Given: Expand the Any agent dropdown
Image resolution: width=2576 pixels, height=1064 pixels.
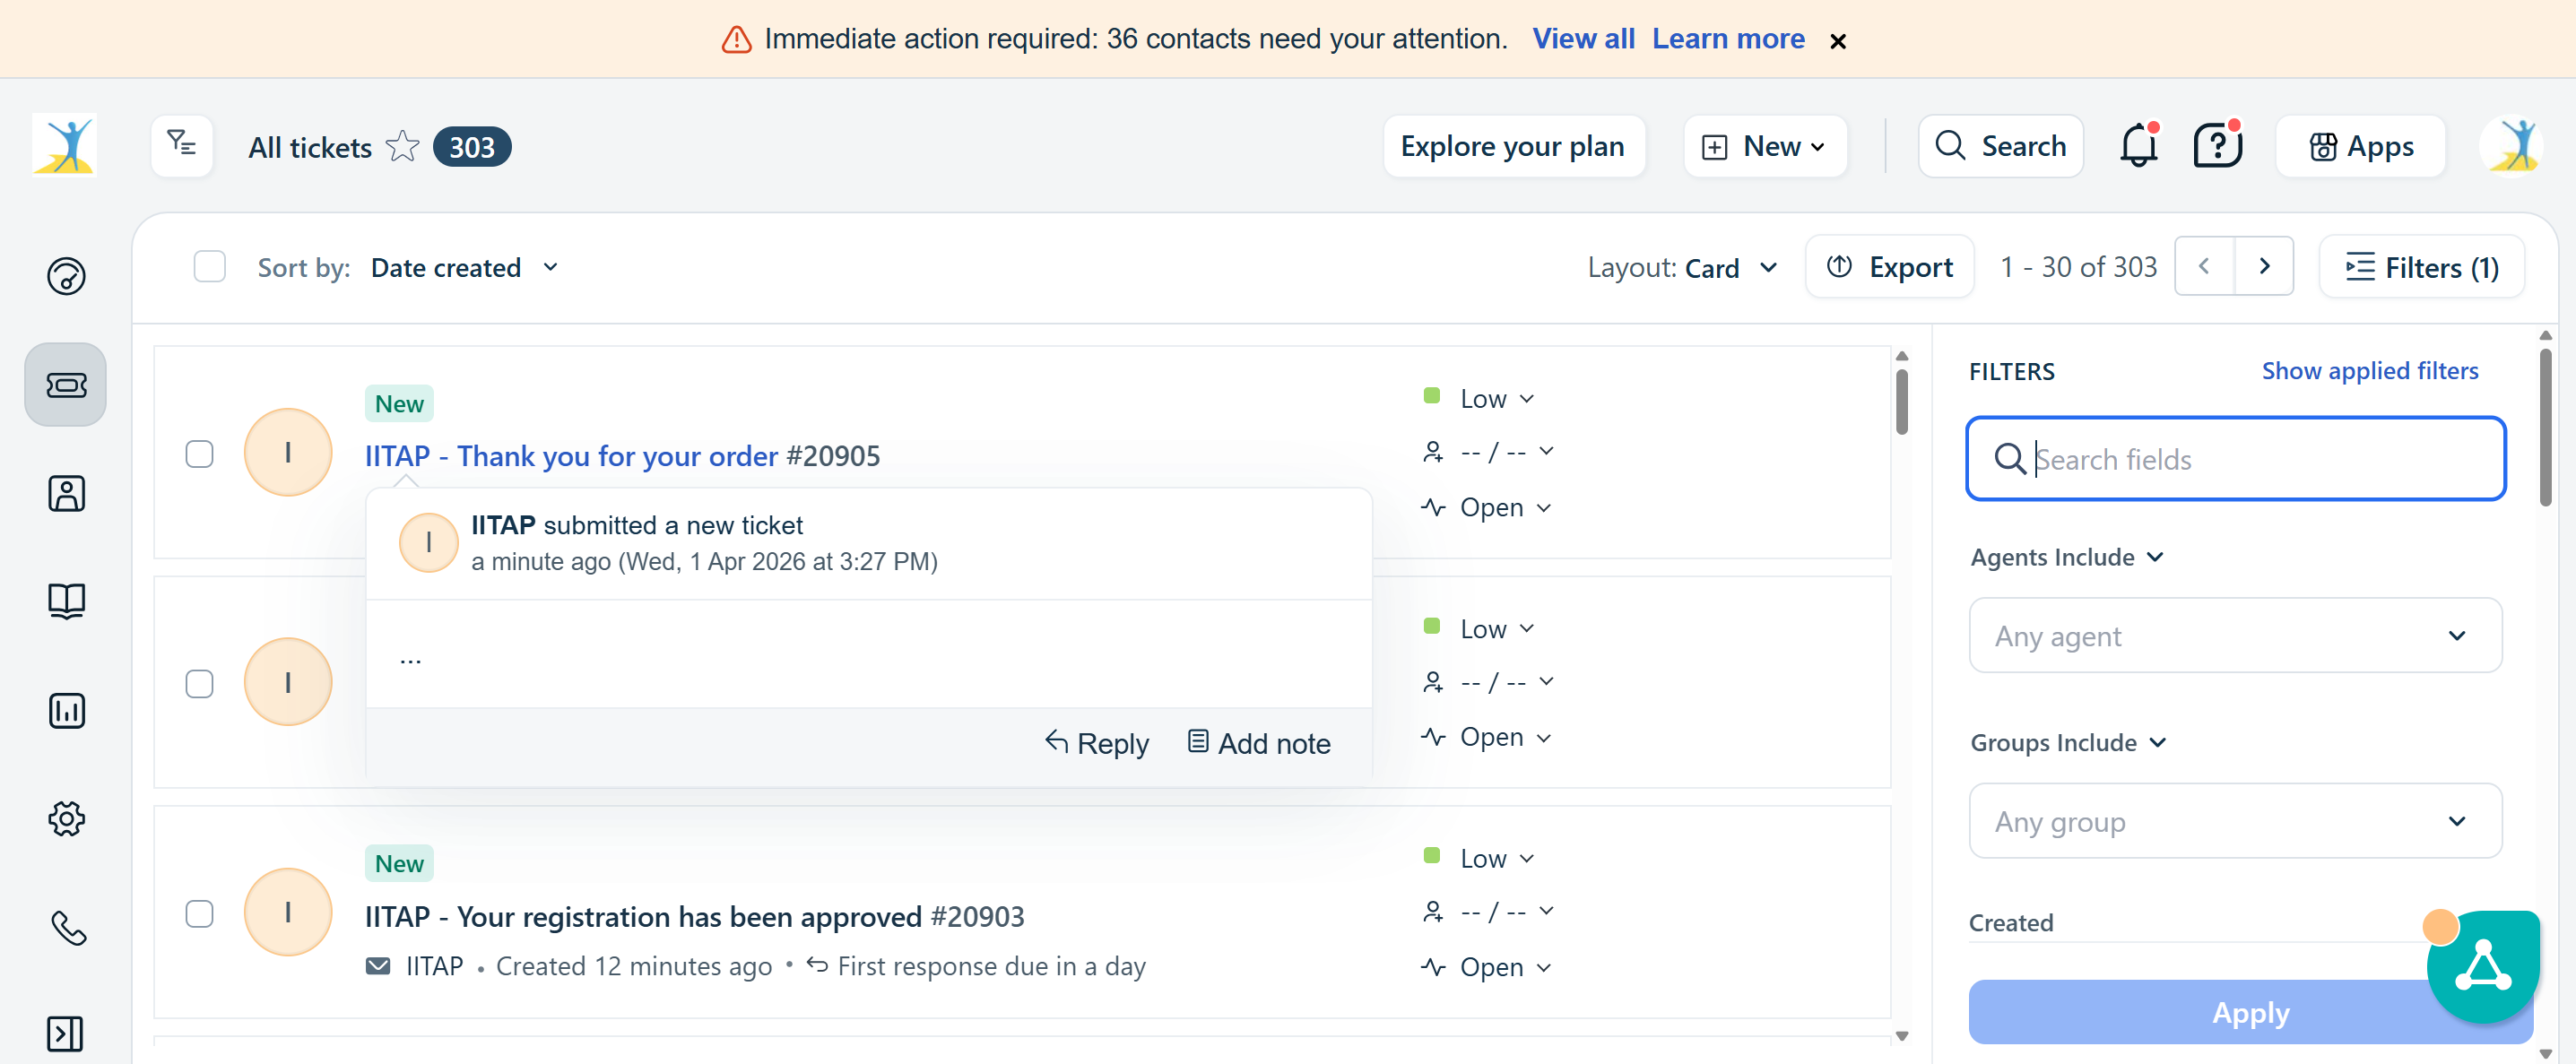Looking at the screenshot, I should (2235, 636).
